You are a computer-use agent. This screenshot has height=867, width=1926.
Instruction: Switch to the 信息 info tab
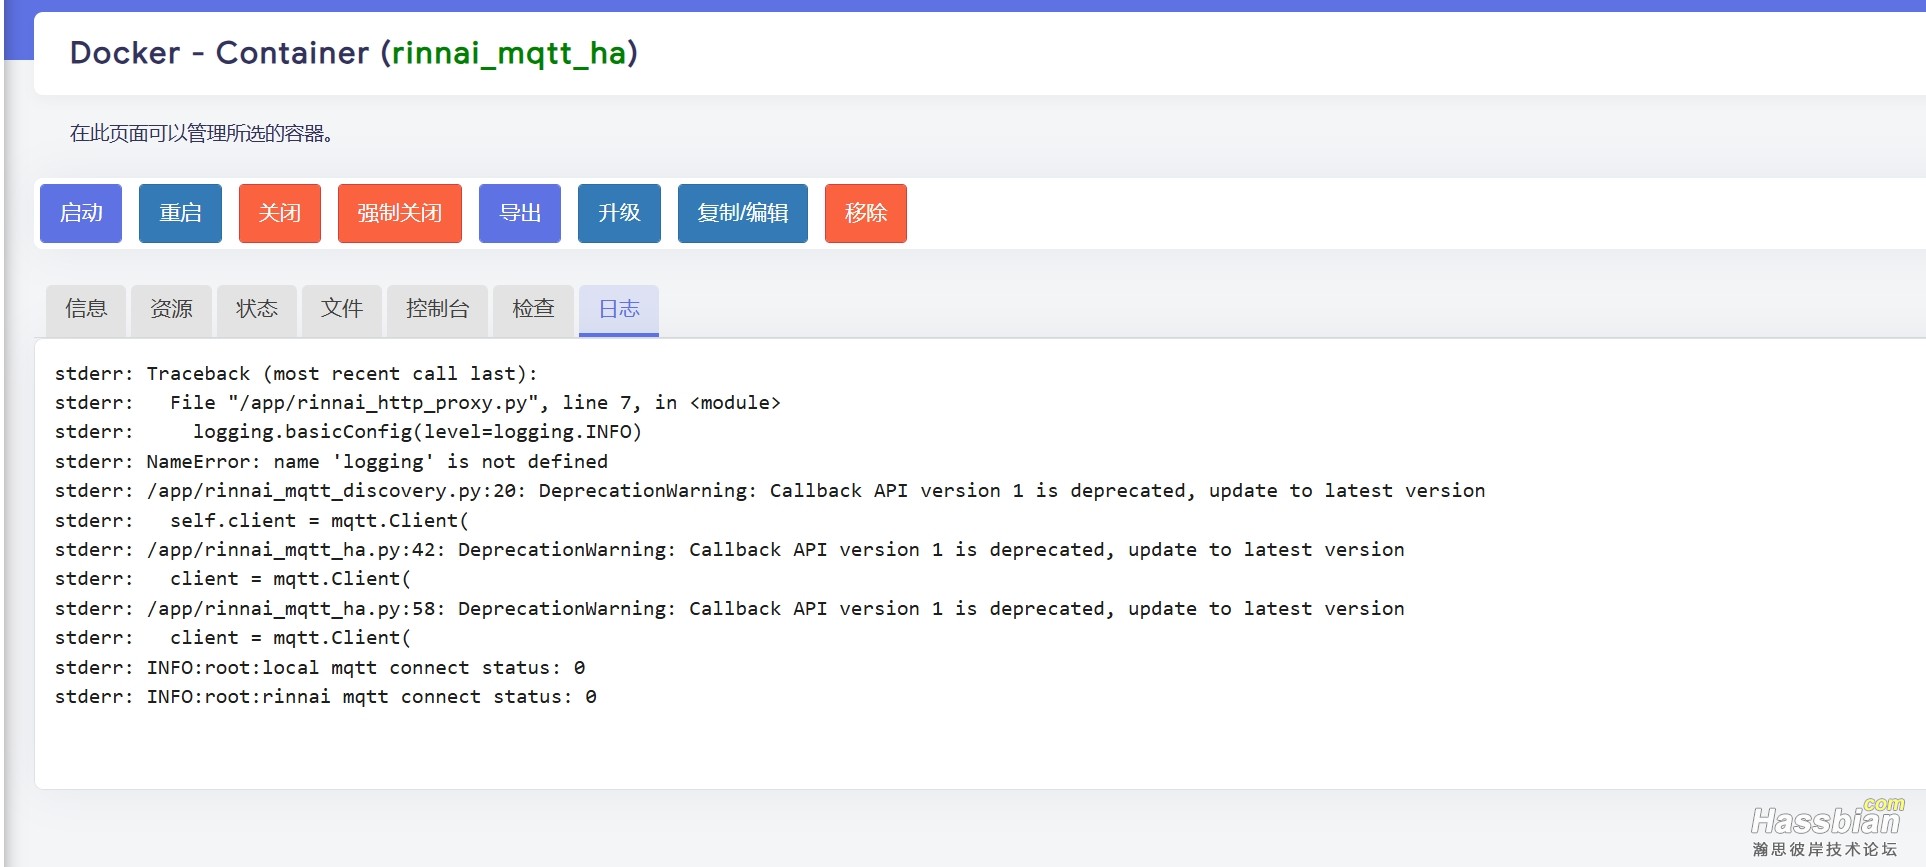[x=86, y=310]
